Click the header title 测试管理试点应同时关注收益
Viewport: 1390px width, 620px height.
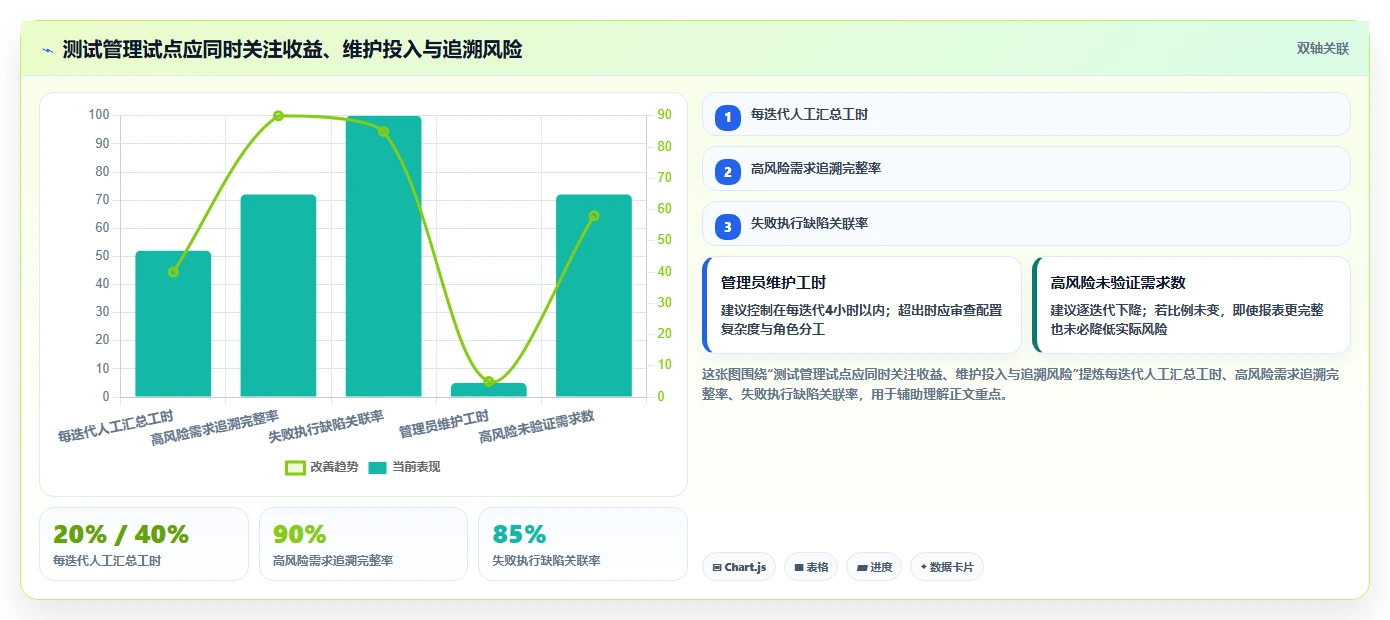point(292,49)
